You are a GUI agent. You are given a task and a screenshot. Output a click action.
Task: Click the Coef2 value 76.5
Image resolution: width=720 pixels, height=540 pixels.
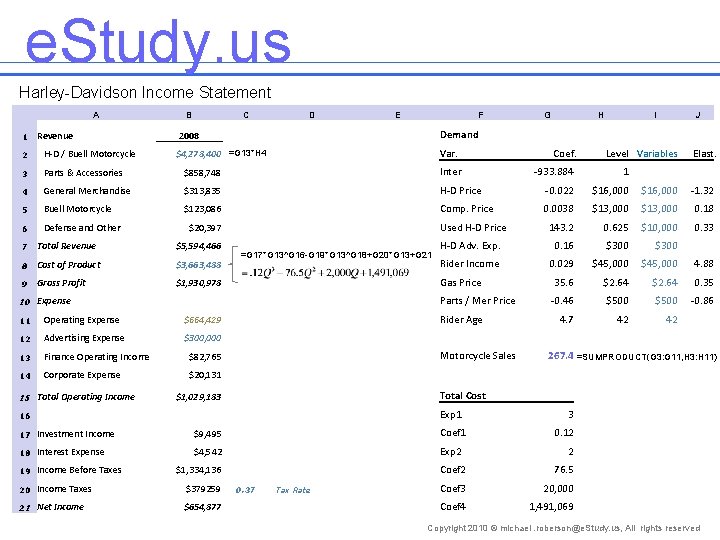coord(564,470)
